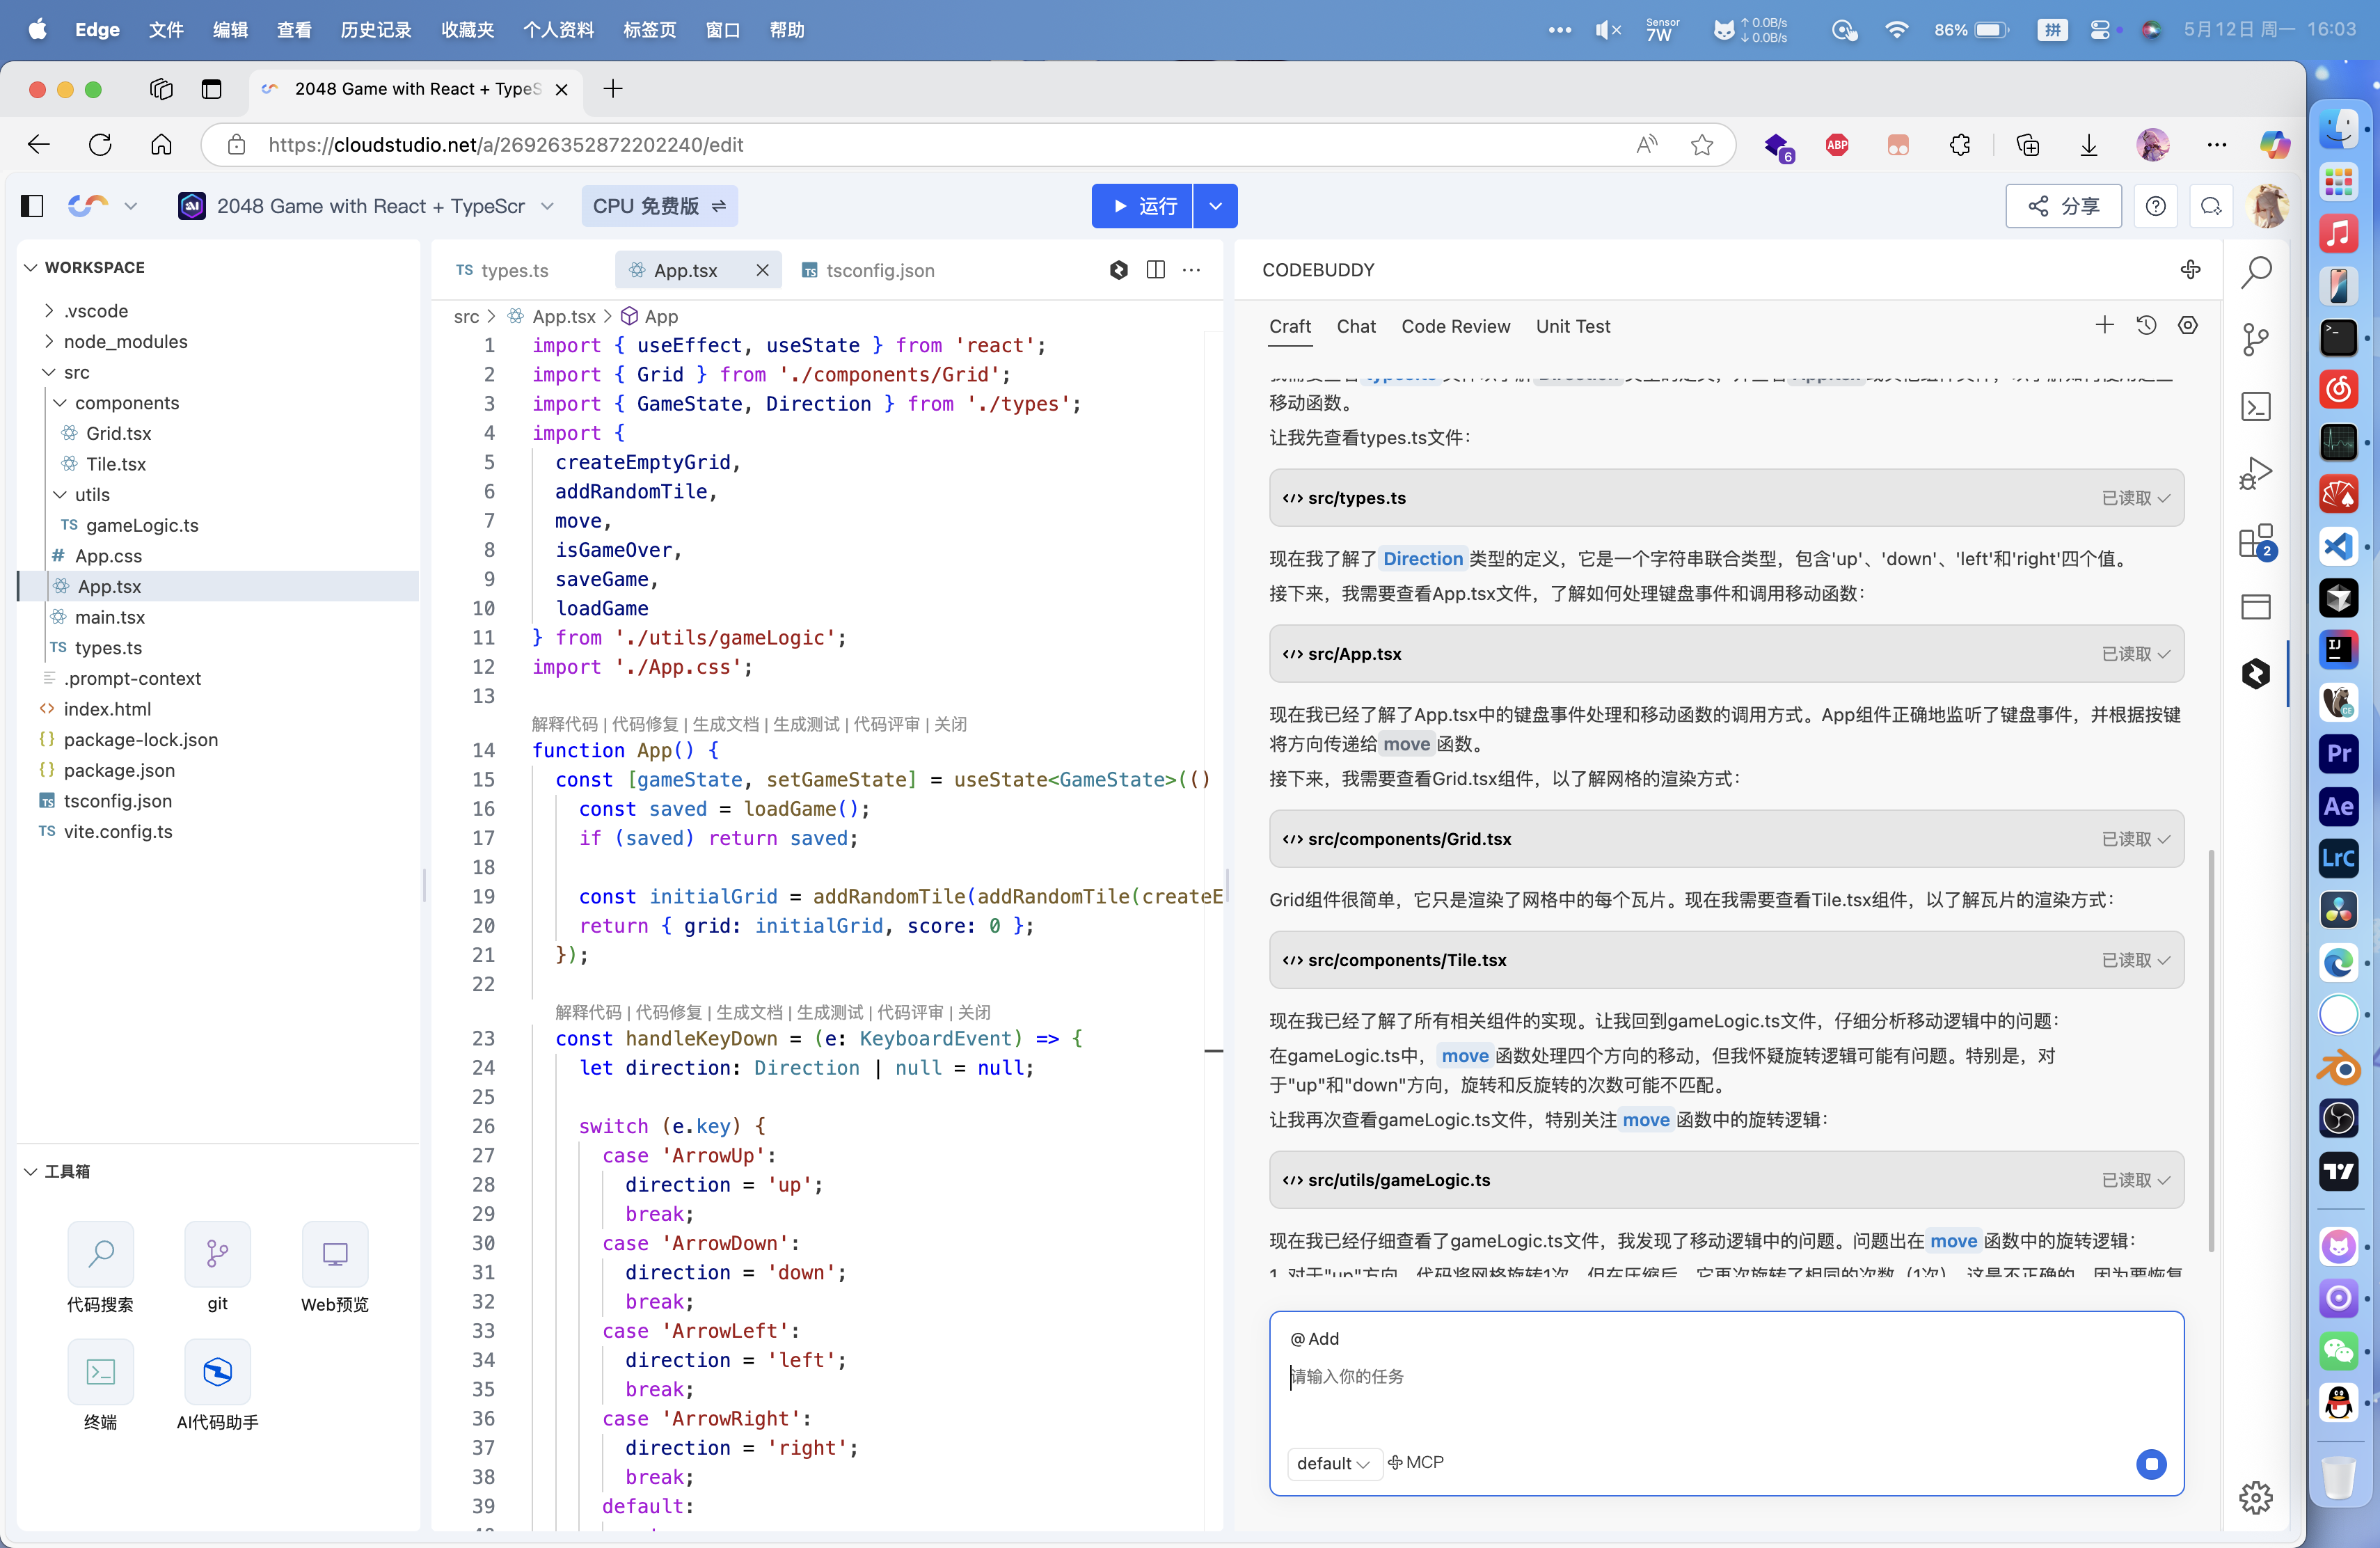This screenshot has width=2380, height=1548.
Task: Open the source control icon in right sidebar
Action: pyautogui.click(x=2256, y=340)
